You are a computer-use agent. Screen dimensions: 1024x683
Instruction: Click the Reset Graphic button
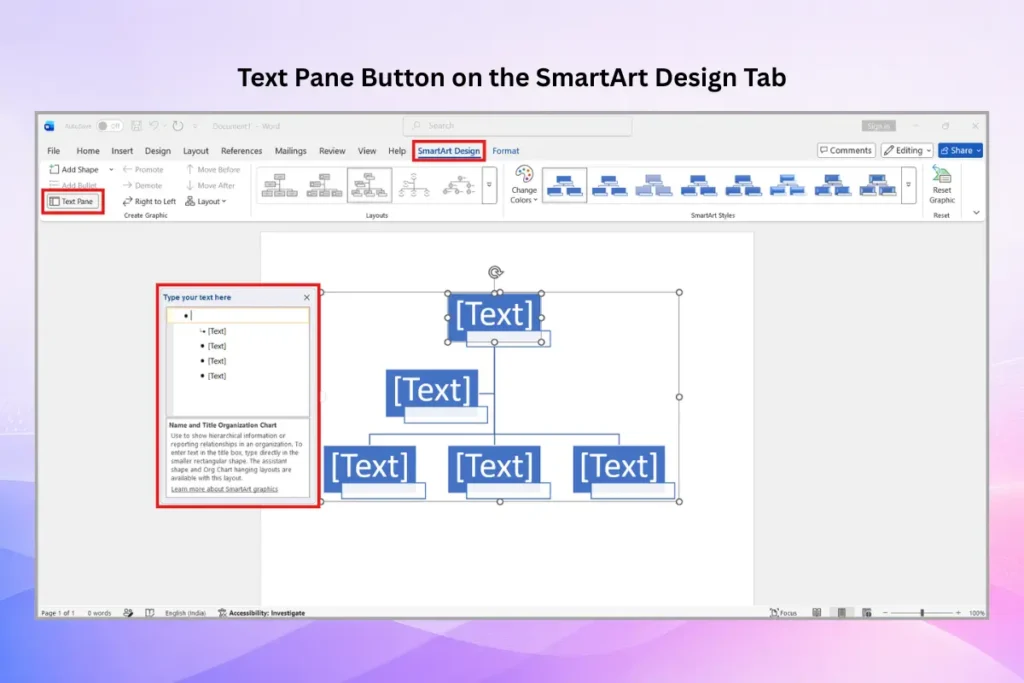pyautogui.click(x=942, y=185)
